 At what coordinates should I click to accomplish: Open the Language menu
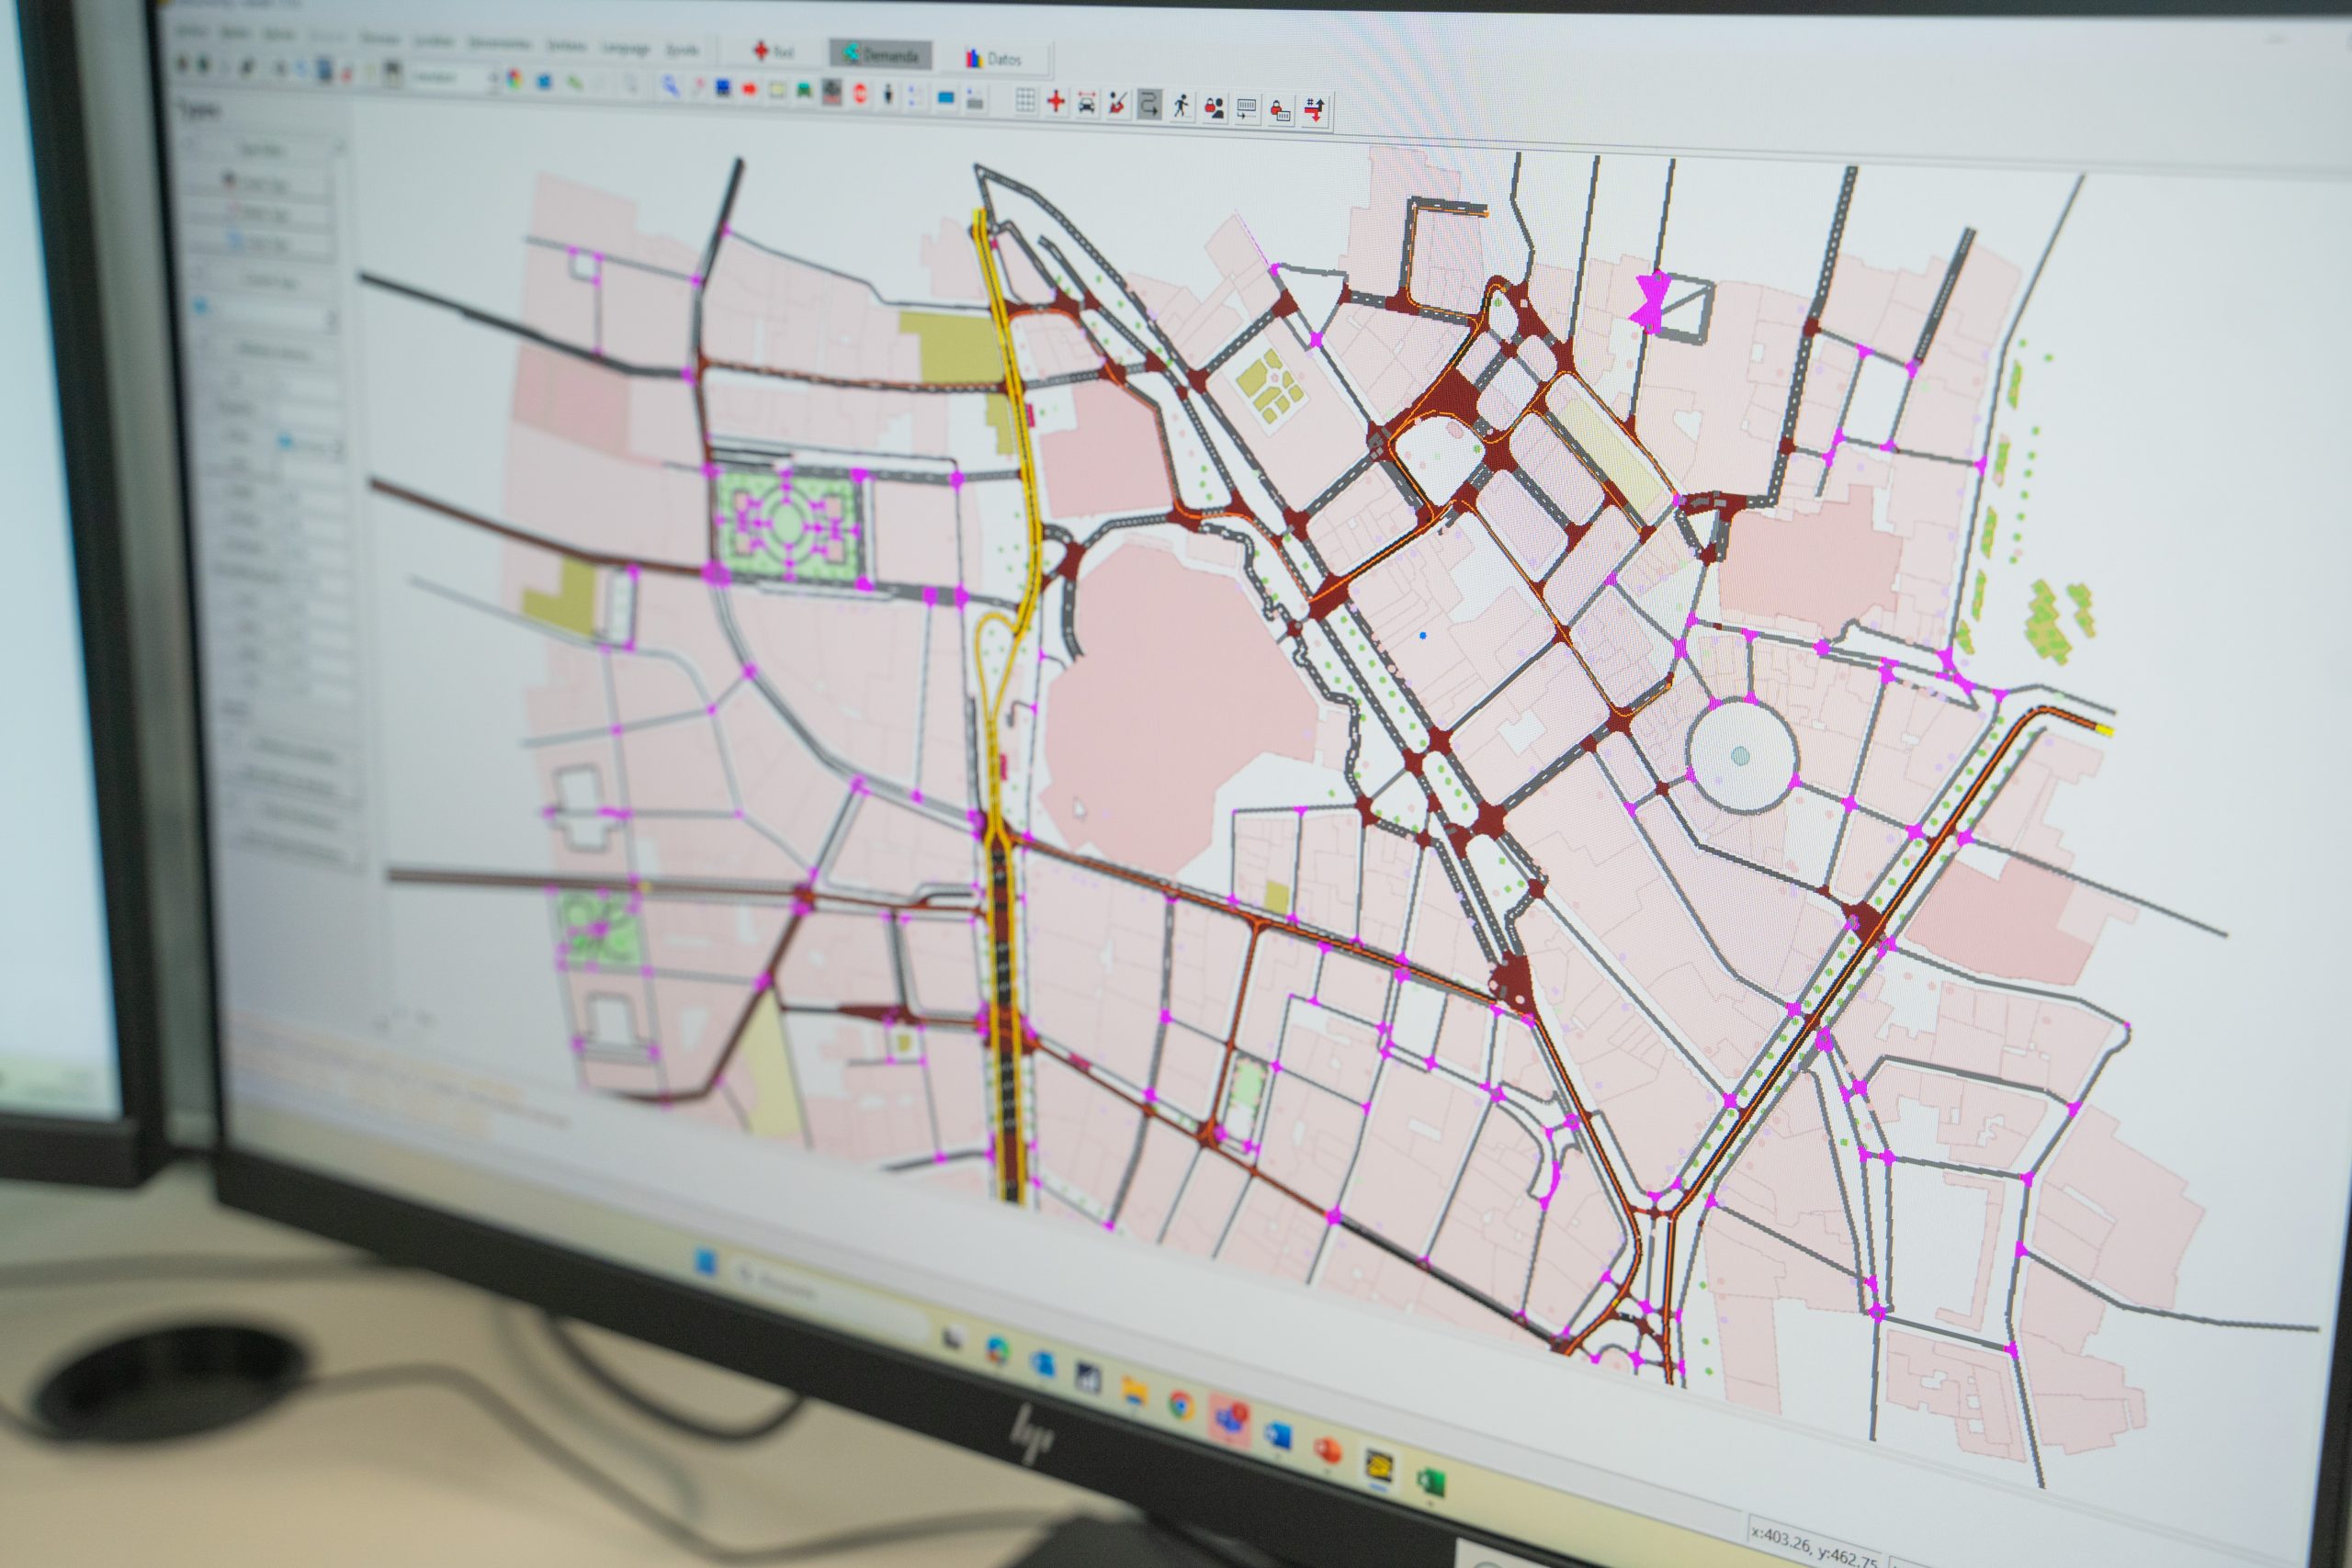[625, 47]
